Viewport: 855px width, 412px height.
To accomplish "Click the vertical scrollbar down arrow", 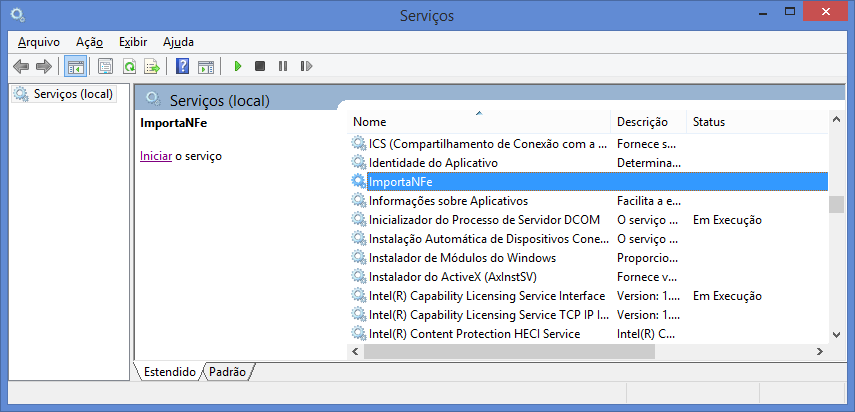I will pos(835,334).
